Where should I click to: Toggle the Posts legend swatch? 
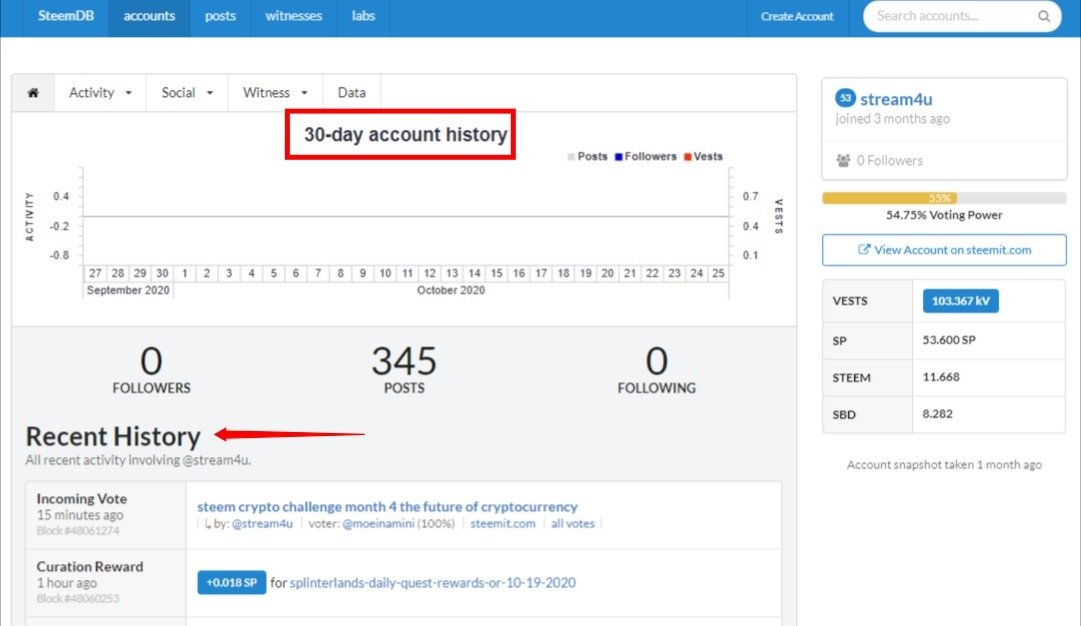571,156
